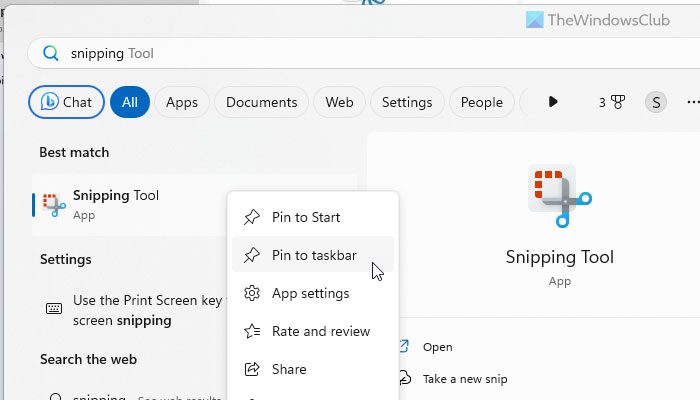Click the pin icon beside Pin to taskbar
Viewport: 700px width, 400px height.
click(252, 255)
